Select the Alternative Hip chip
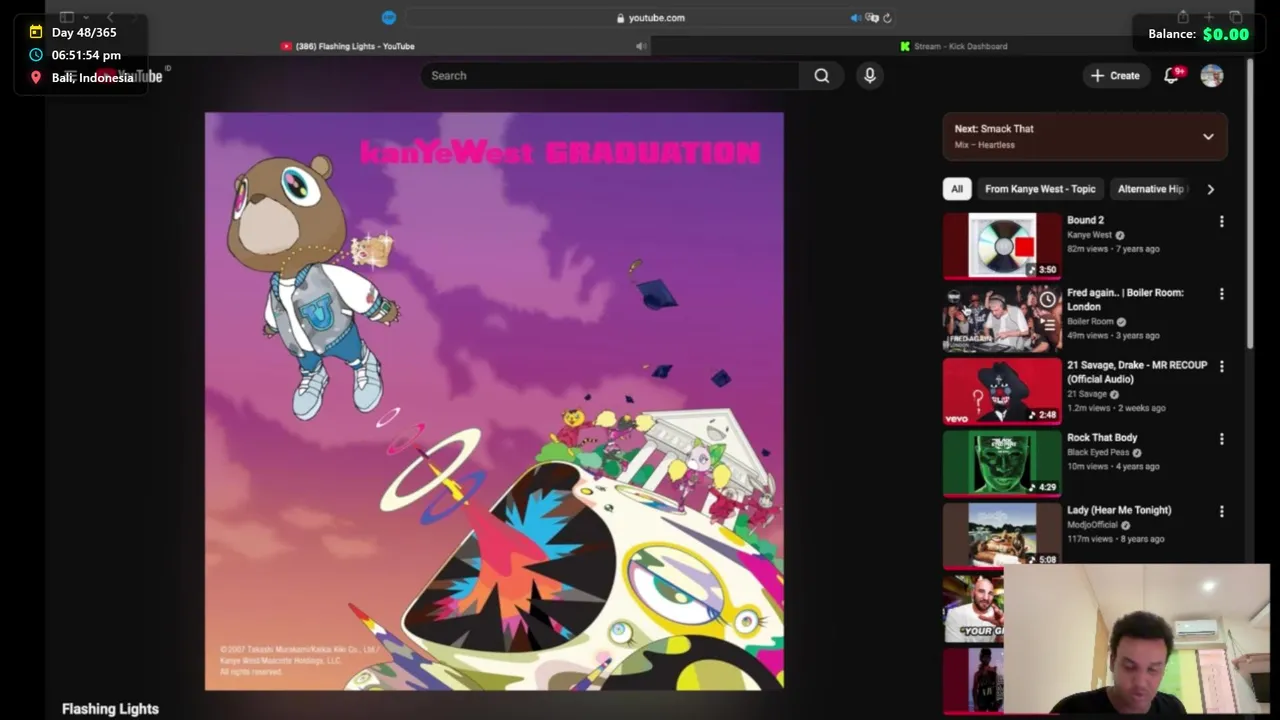 [1151, 189]
